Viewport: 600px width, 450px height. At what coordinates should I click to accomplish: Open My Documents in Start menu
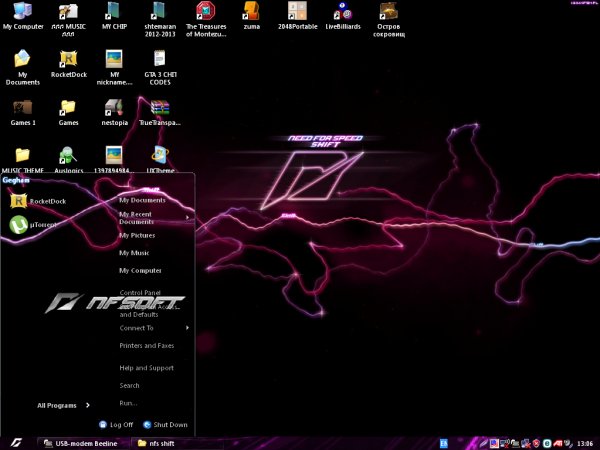[x=142, y=200]
